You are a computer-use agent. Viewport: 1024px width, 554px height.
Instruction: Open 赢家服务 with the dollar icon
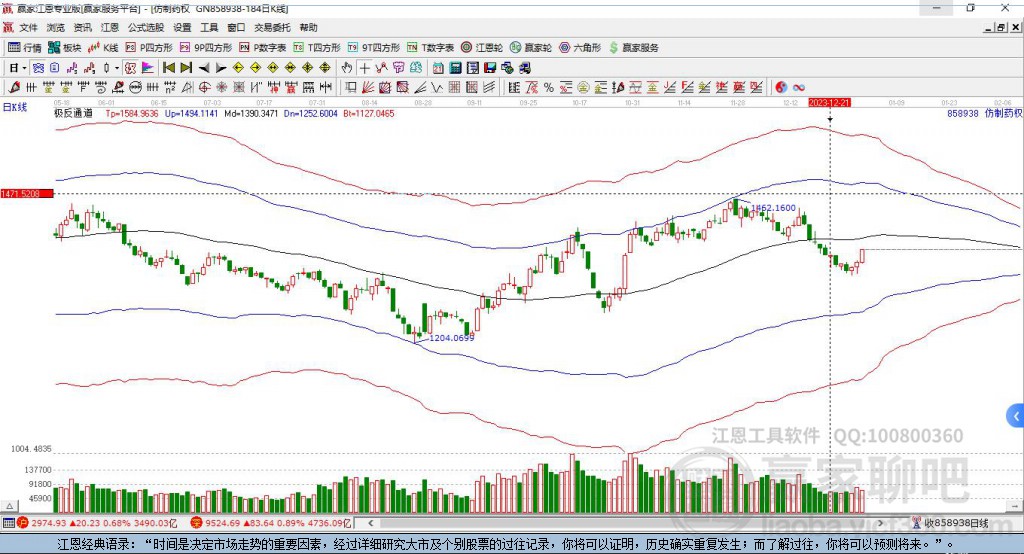coord(633,48)
